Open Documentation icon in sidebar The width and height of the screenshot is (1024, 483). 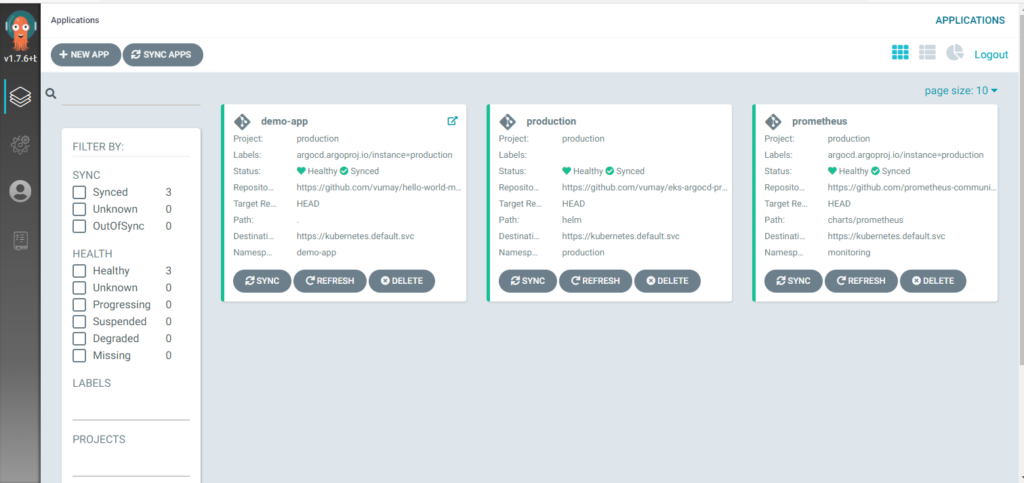20,240
